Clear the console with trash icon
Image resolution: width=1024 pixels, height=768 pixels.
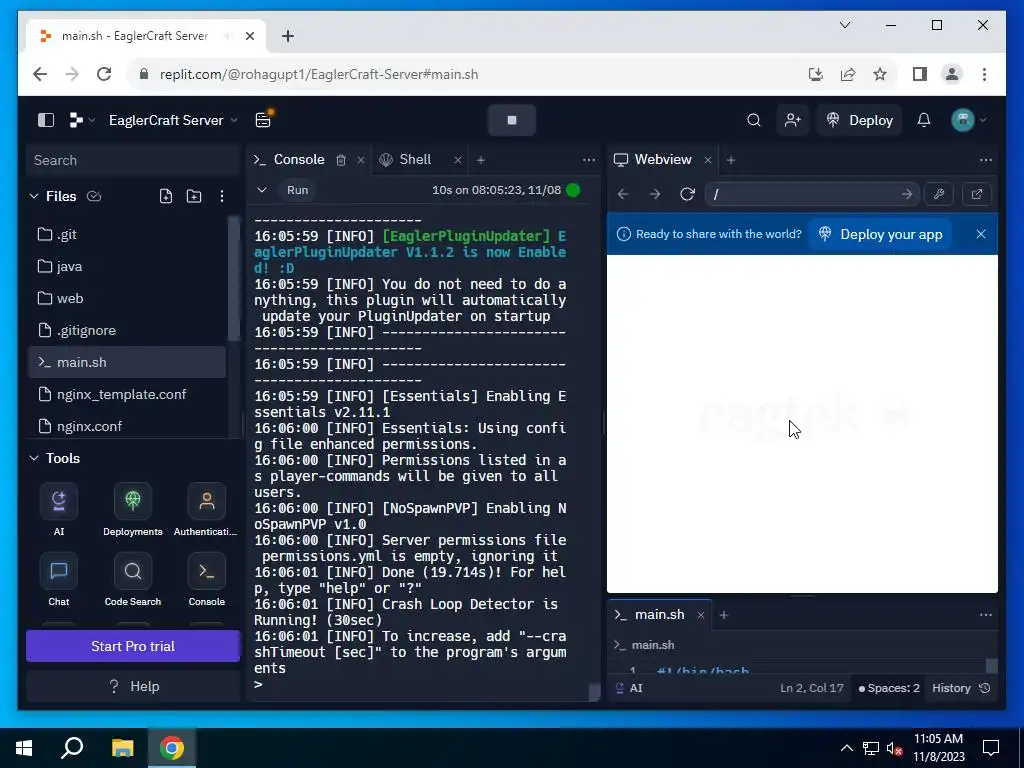tap(341, 160)
